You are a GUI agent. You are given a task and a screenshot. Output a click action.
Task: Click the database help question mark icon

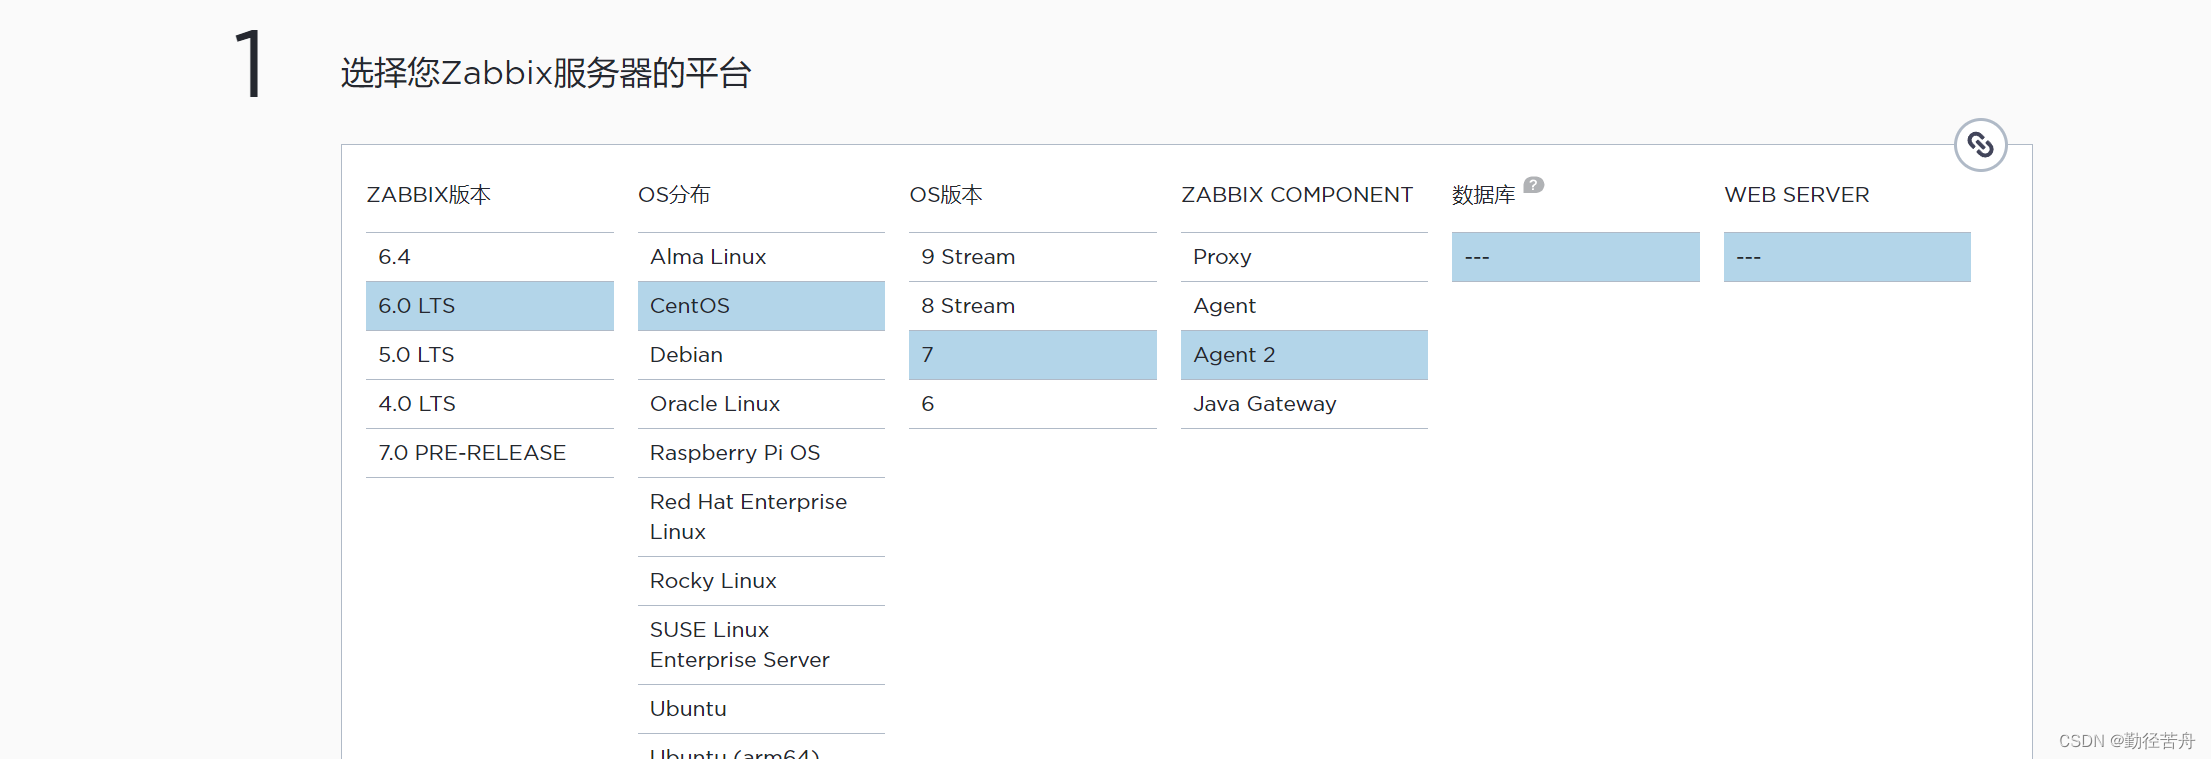pos(1533,185)
